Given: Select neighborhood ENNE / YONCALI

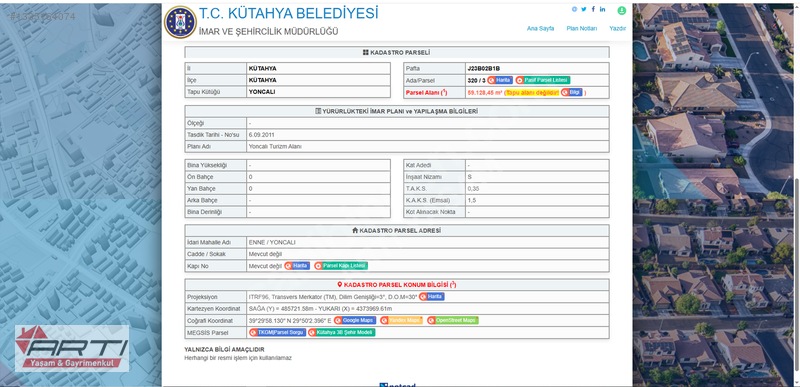Looking at the screenshot, I should pyautogui.click(x=272, y=242).
